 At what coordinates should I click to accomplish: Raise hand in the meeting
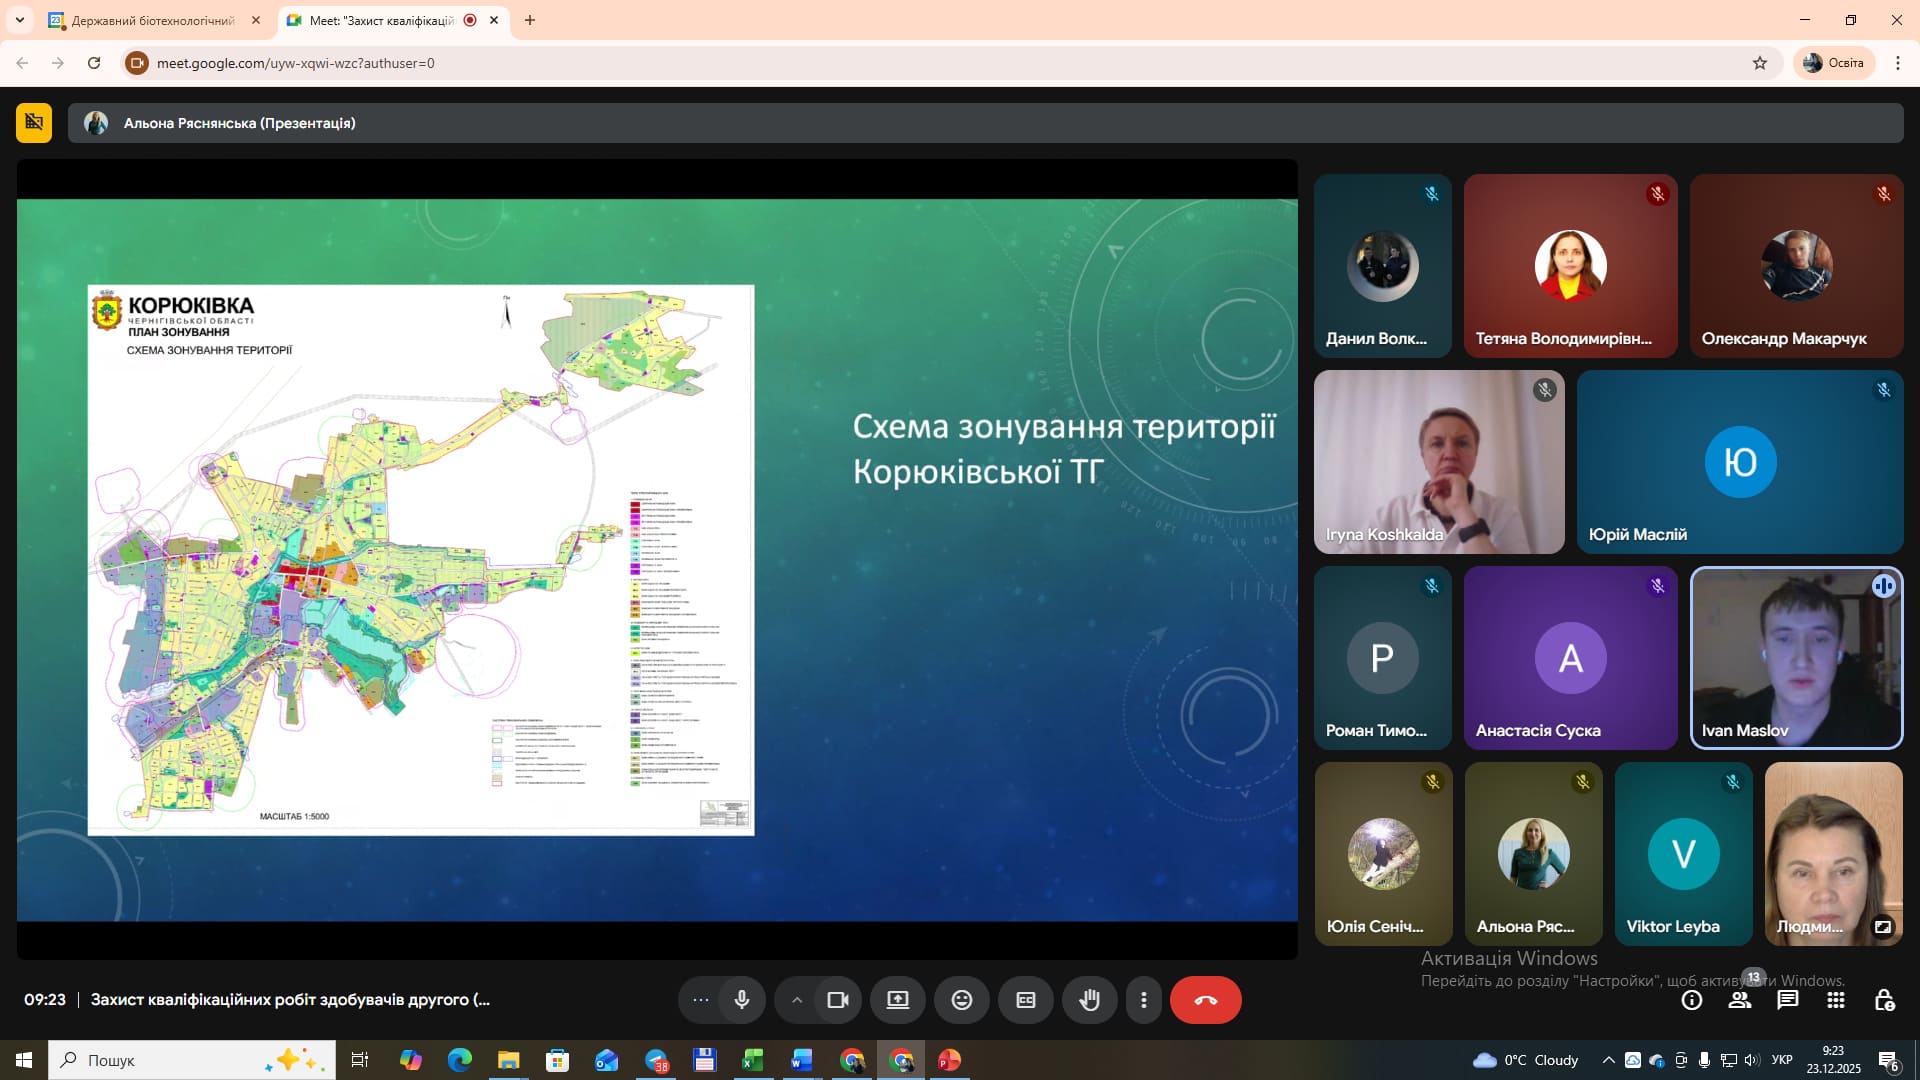tap(1090, 1000)
